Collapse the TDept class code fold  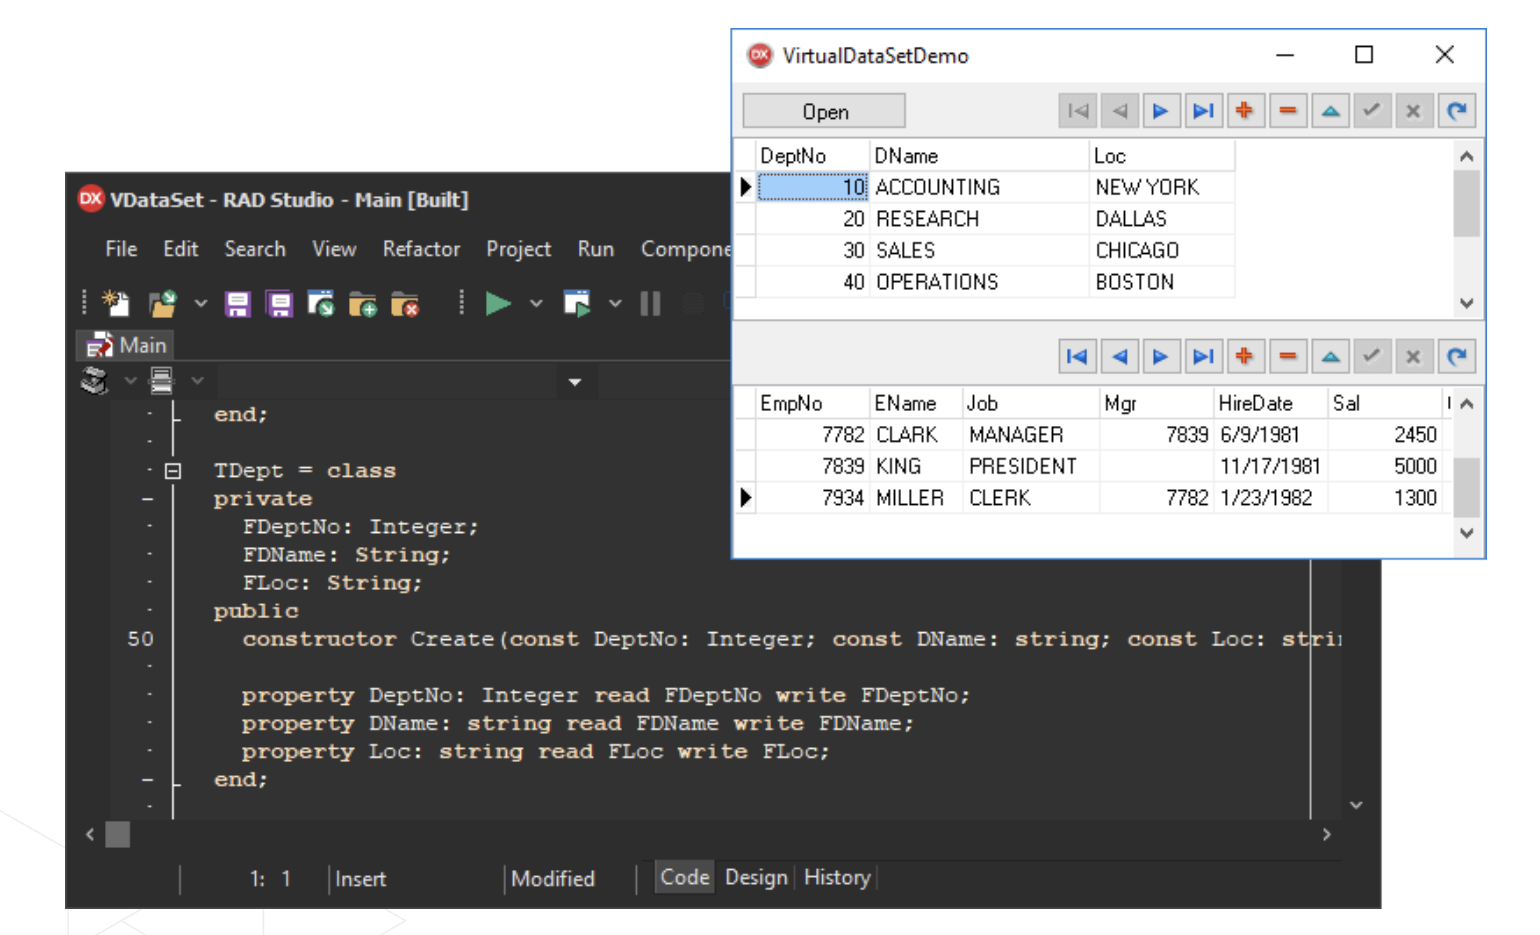[173, 471]
